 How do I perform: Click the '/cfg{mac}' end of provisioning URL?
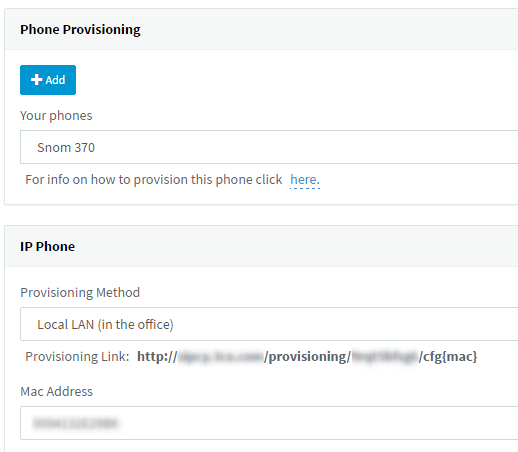click(448, 357)
